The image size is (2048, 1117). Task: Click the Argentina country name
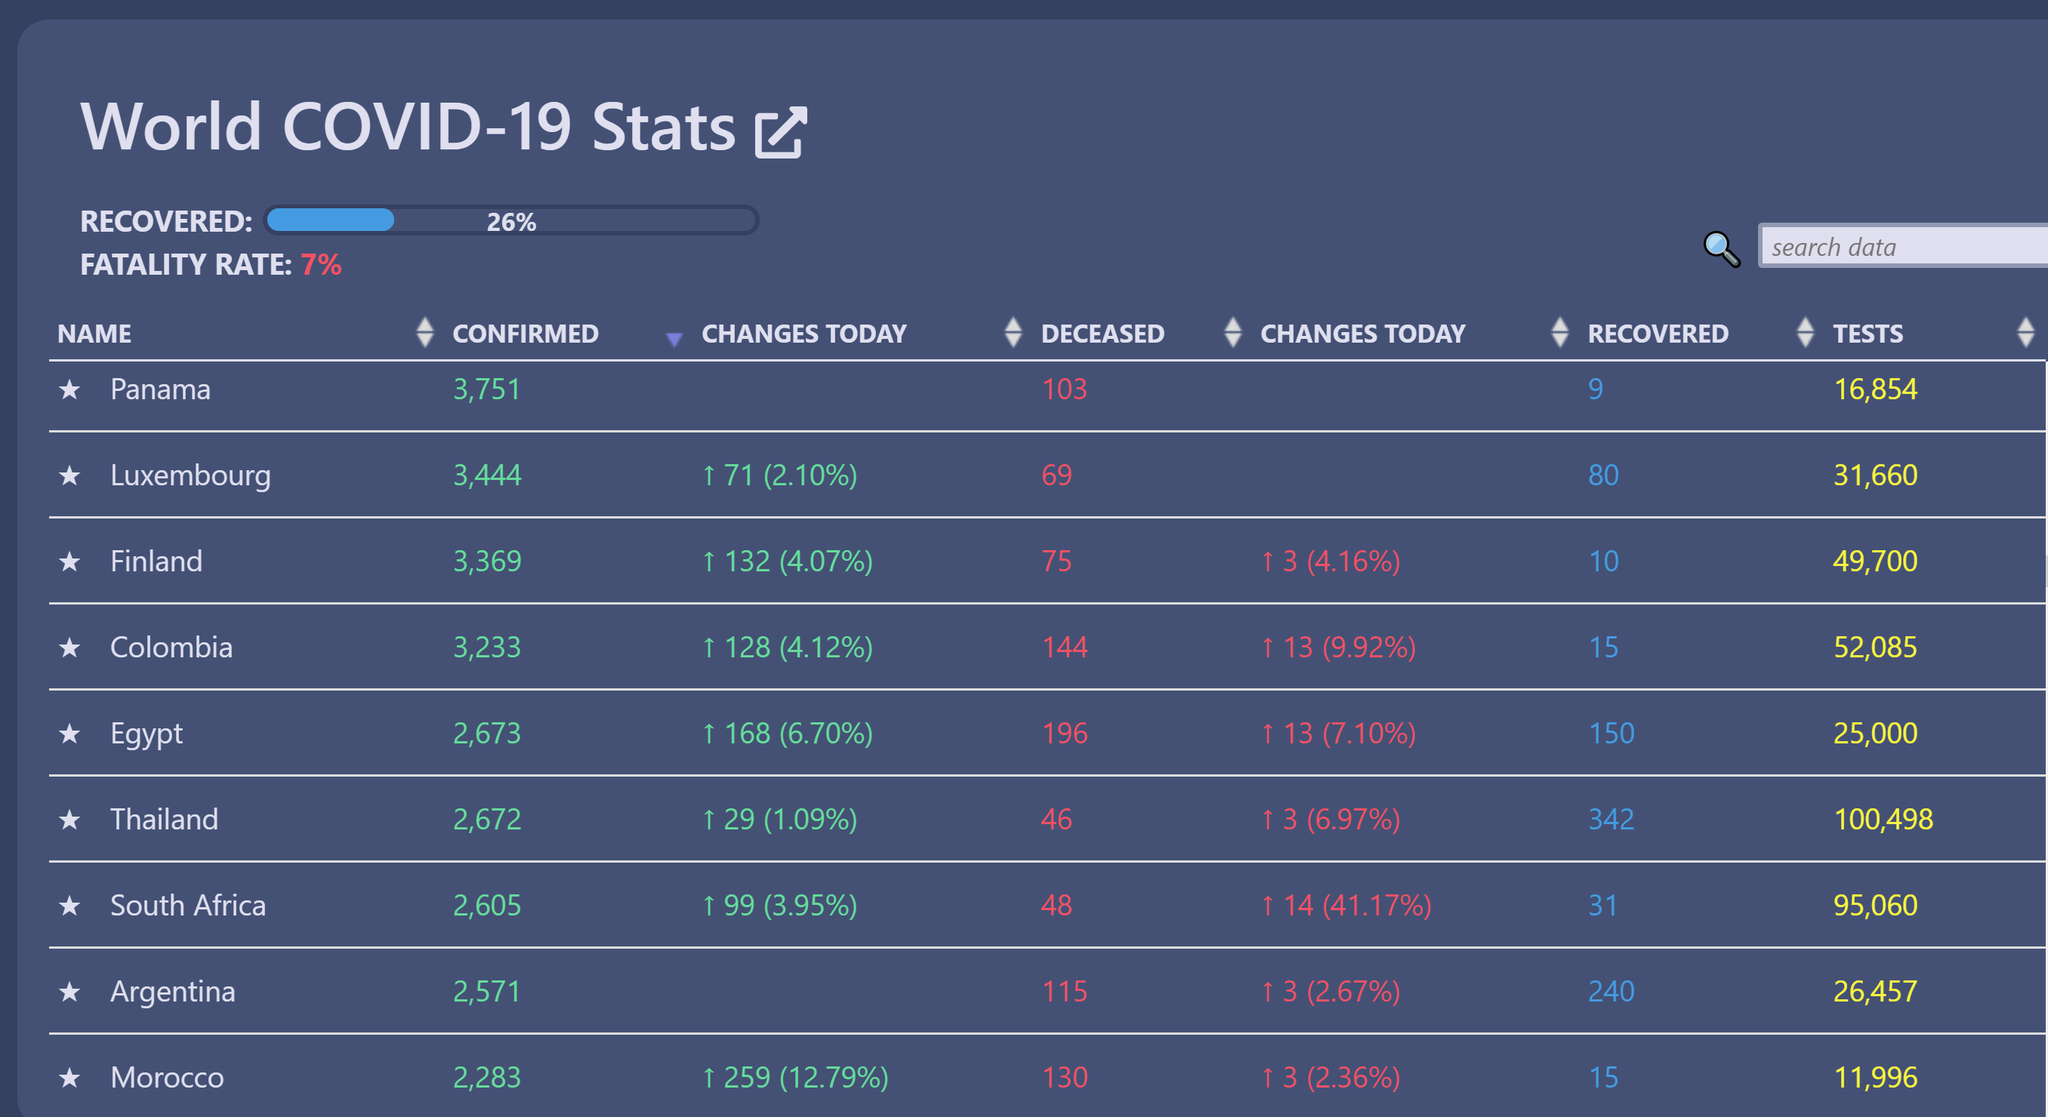pyautogui.click(x=173, y=991)
